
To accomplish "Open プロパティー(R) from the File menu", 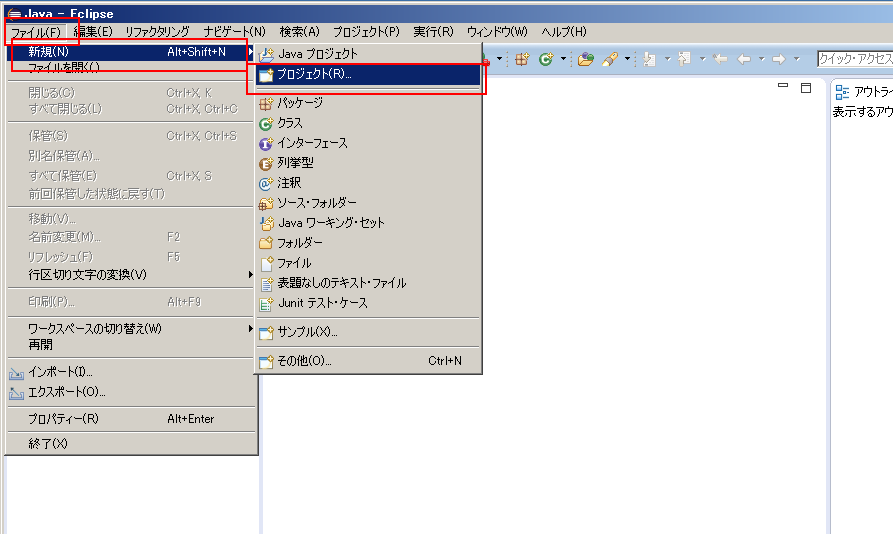I will tap(131, 419).
